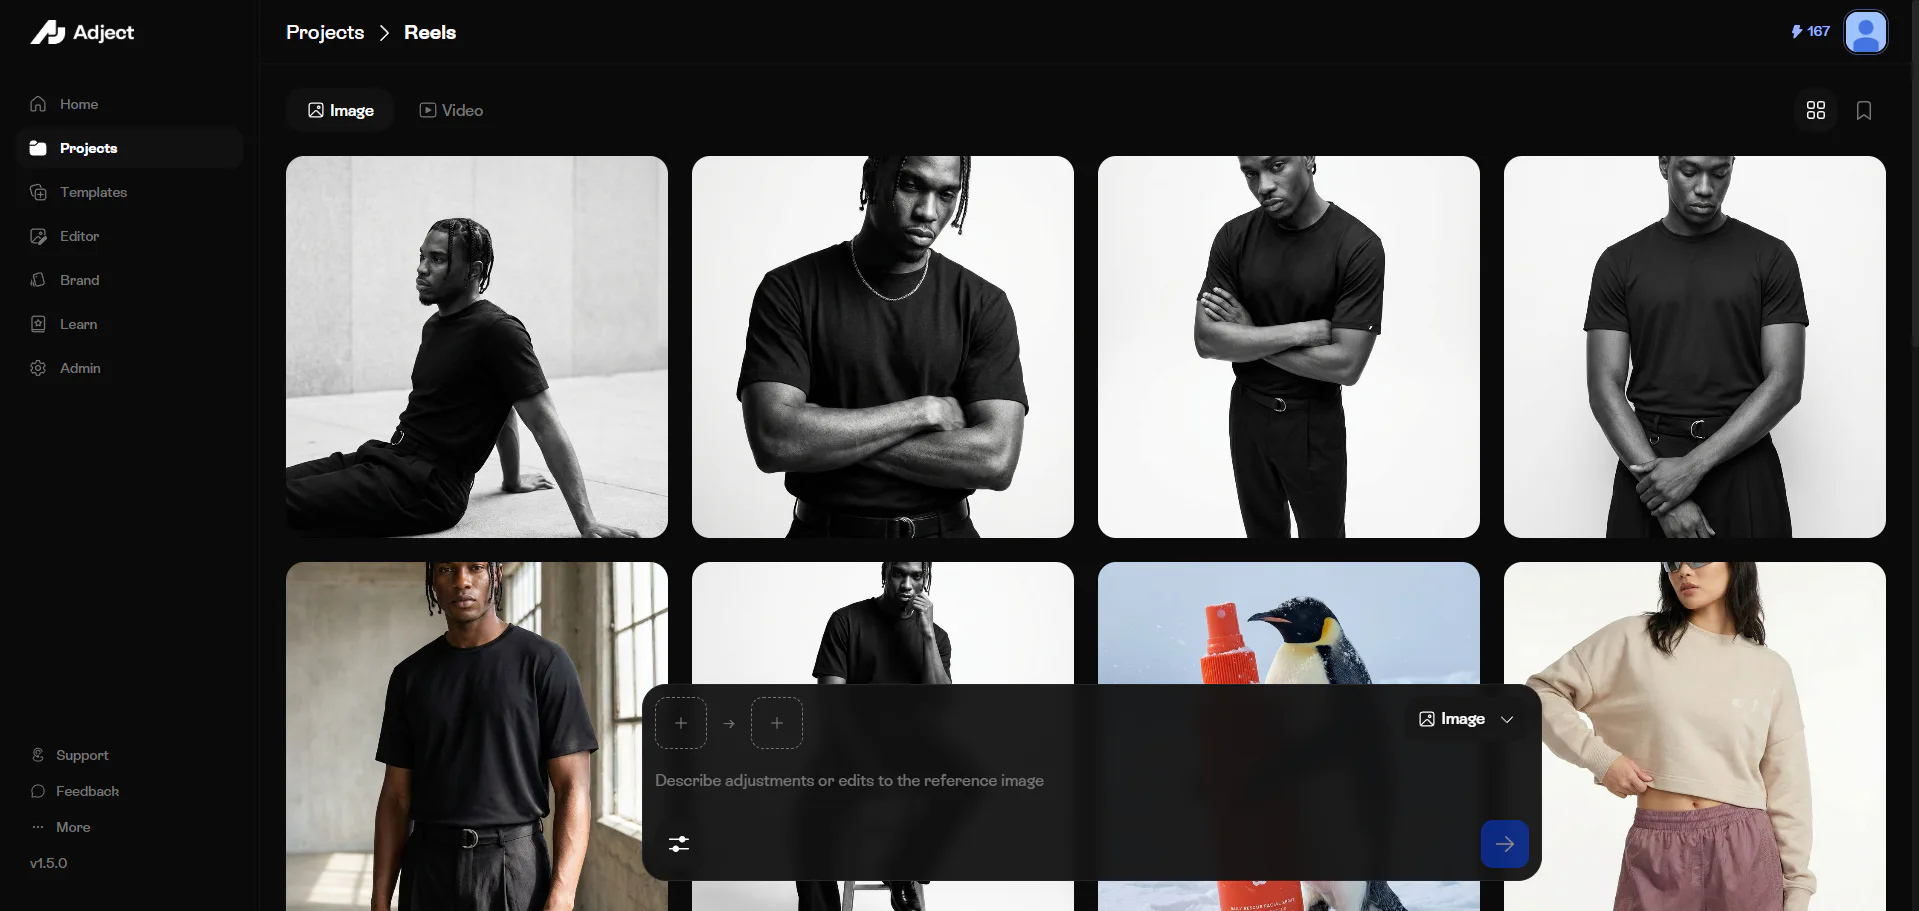Viewport: 1919px width, 911px height.
Task: Open the Learn section
Action: pyautogui.click(x=130, y=324)
